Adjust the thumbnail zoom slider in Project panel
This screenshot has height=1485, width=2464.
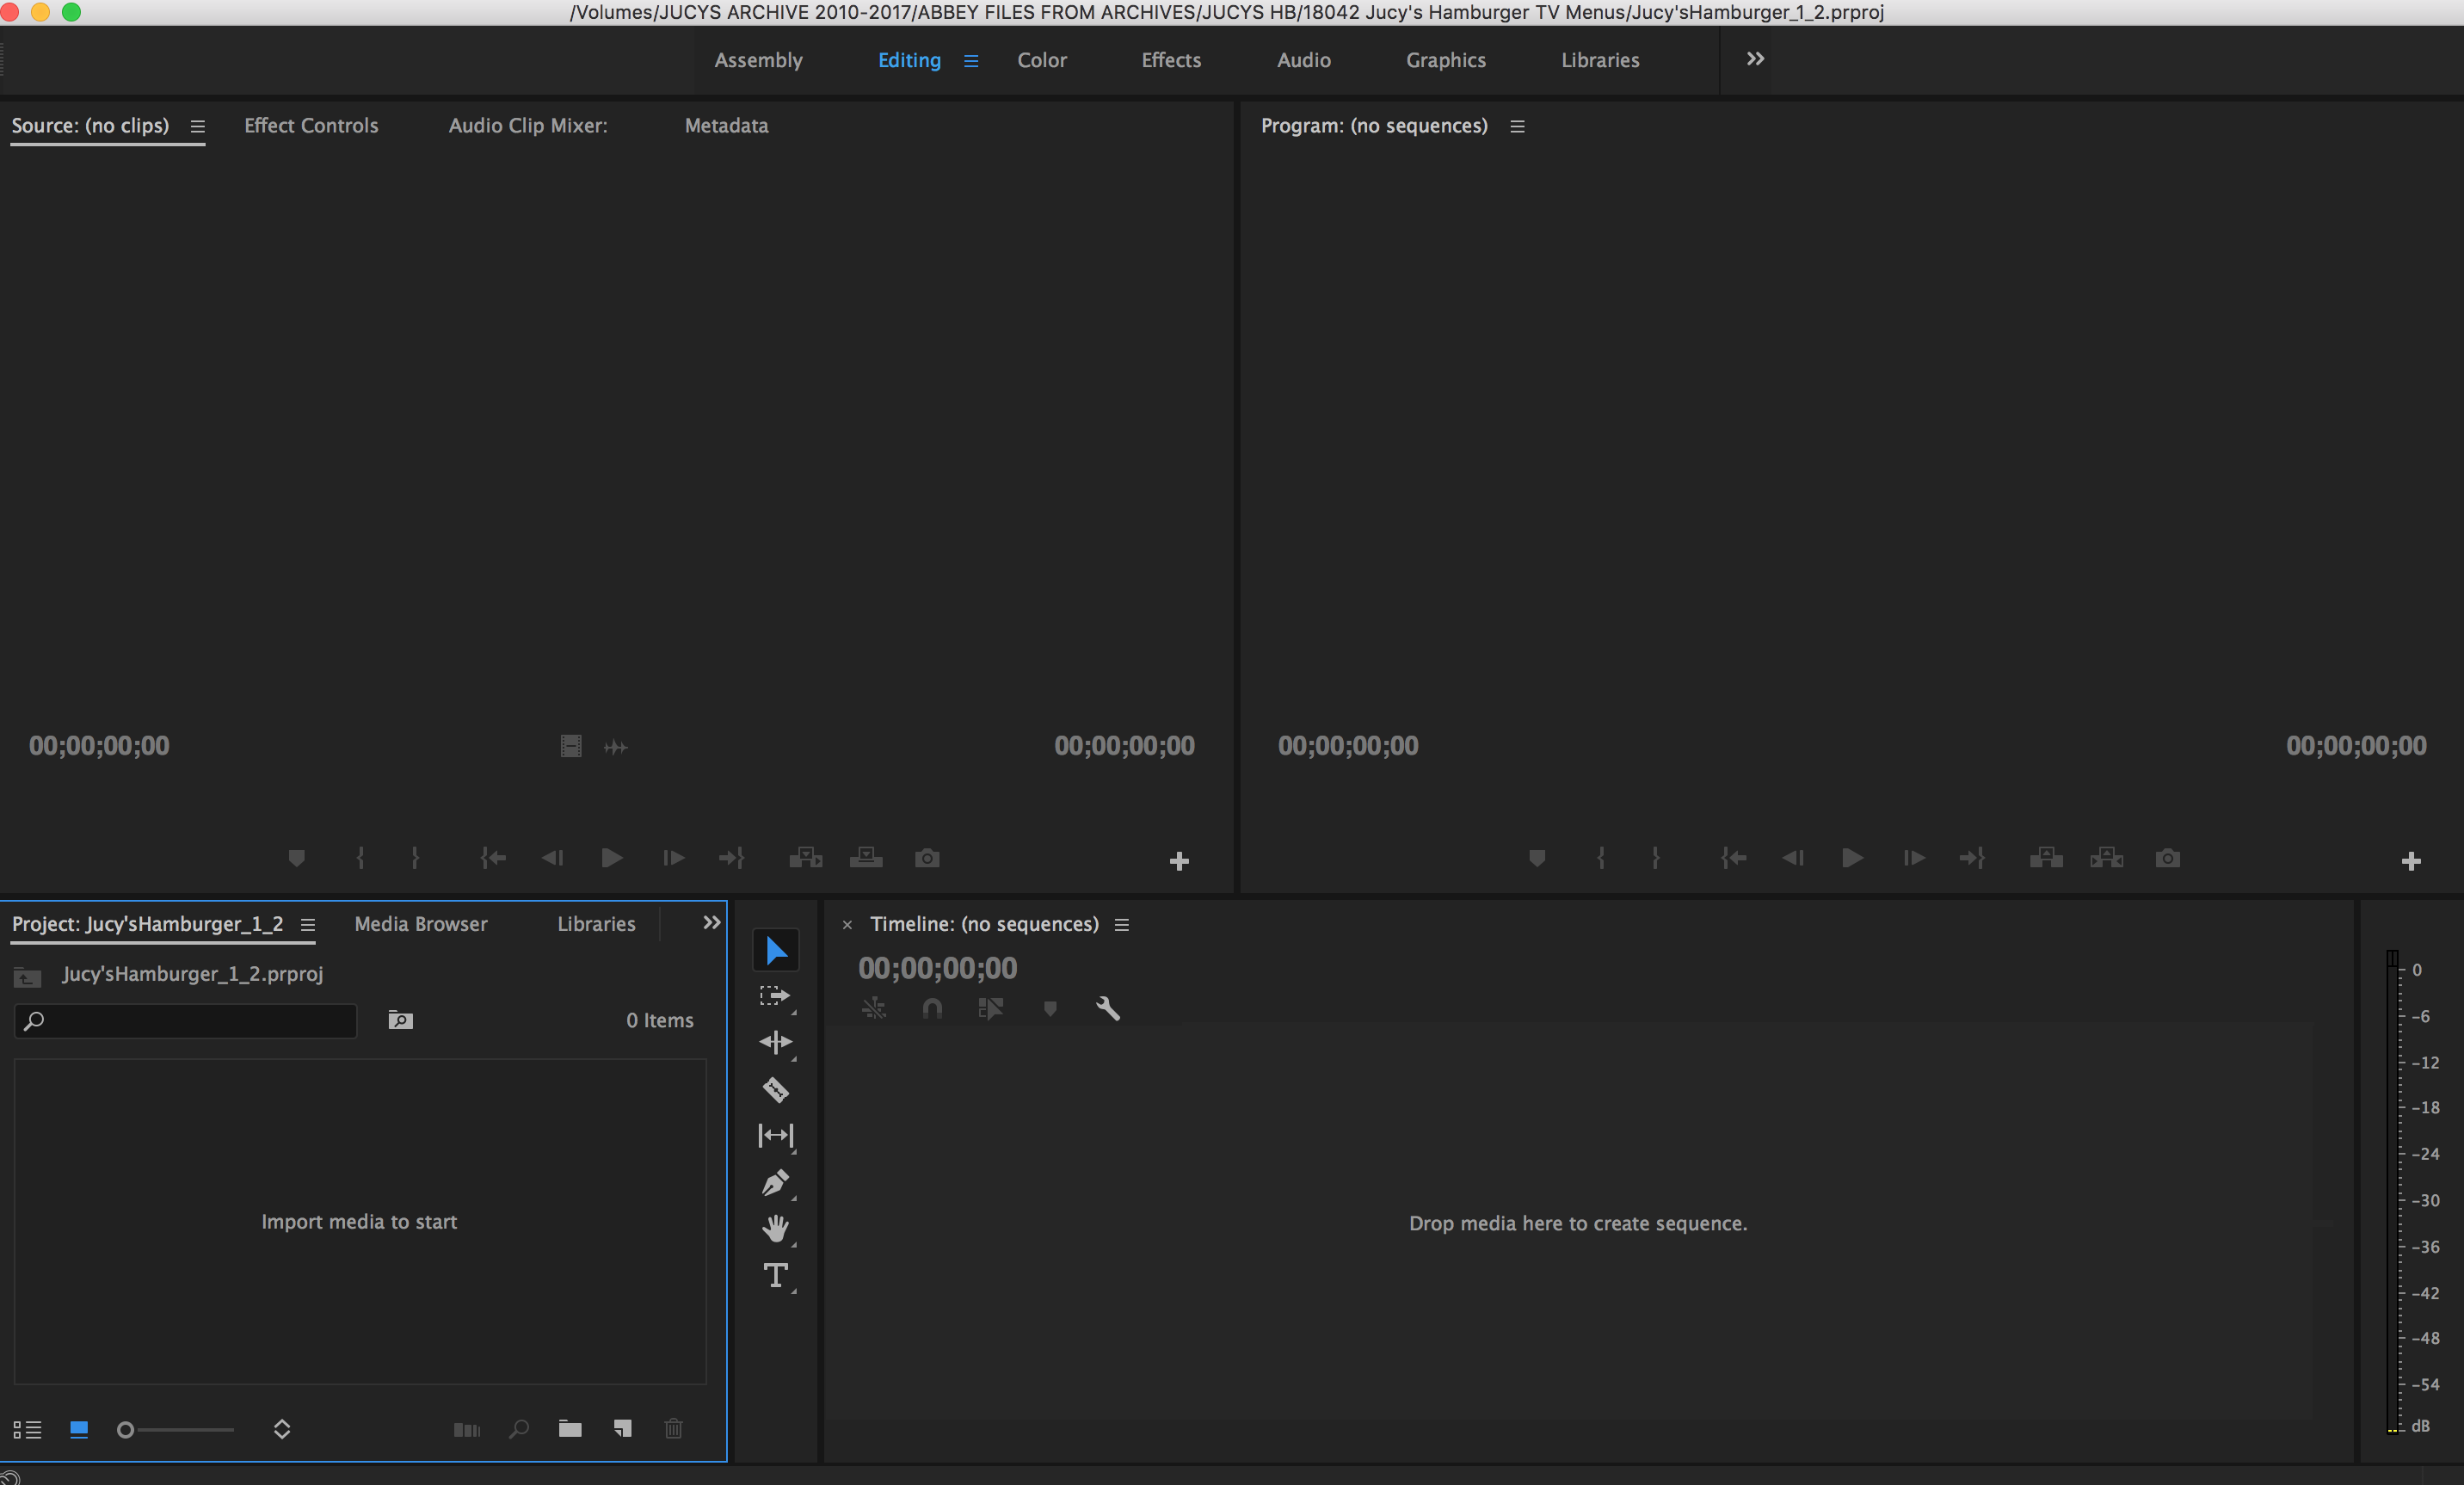click(175, 1430)
